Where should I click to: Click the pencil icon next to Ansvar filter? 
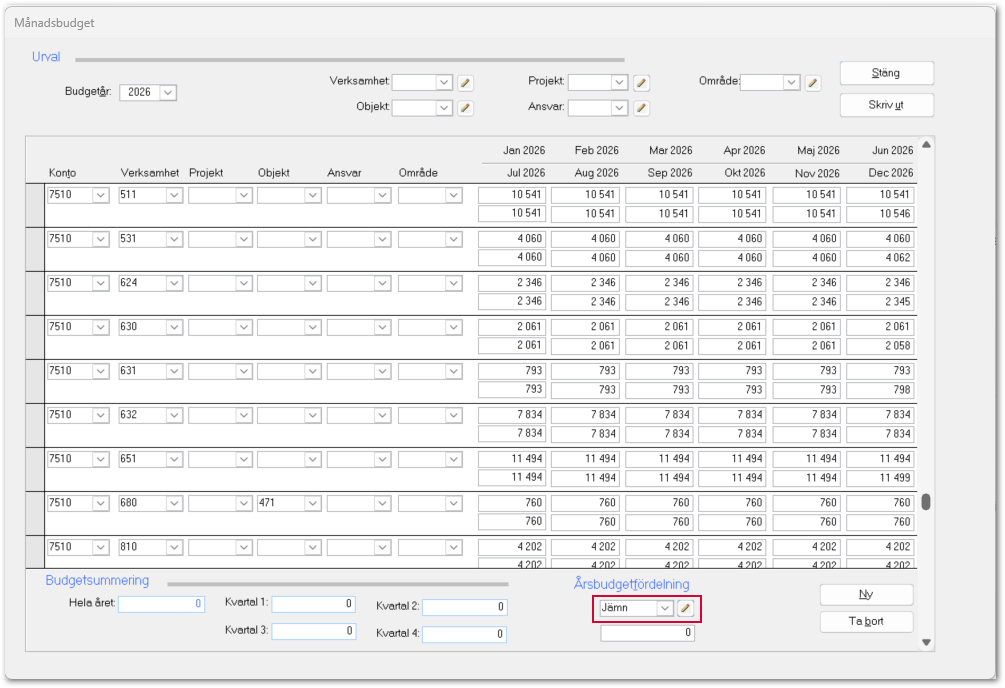pos(642,108)
